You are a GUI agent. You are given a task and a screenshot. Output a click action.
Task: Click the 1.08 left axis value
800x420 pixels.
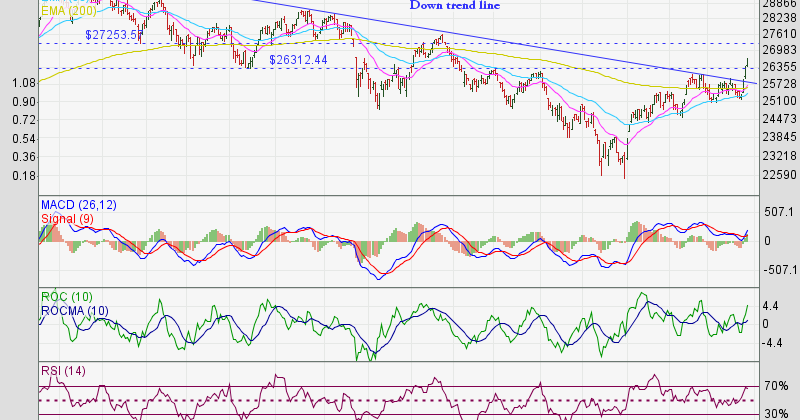tap(24, 83)
